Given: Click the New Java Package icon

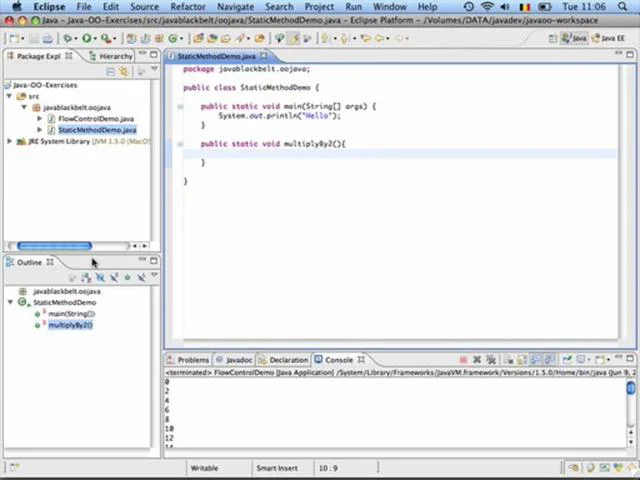Looking at the screenshot, I should [x=159, y=38].
